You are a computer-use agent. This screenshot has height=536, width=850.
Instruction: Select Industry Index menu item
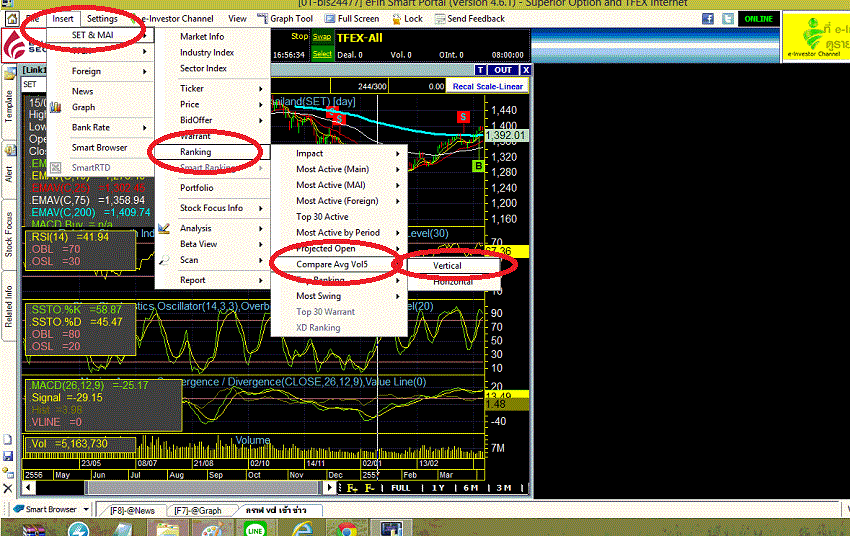(x=212, y=53)
